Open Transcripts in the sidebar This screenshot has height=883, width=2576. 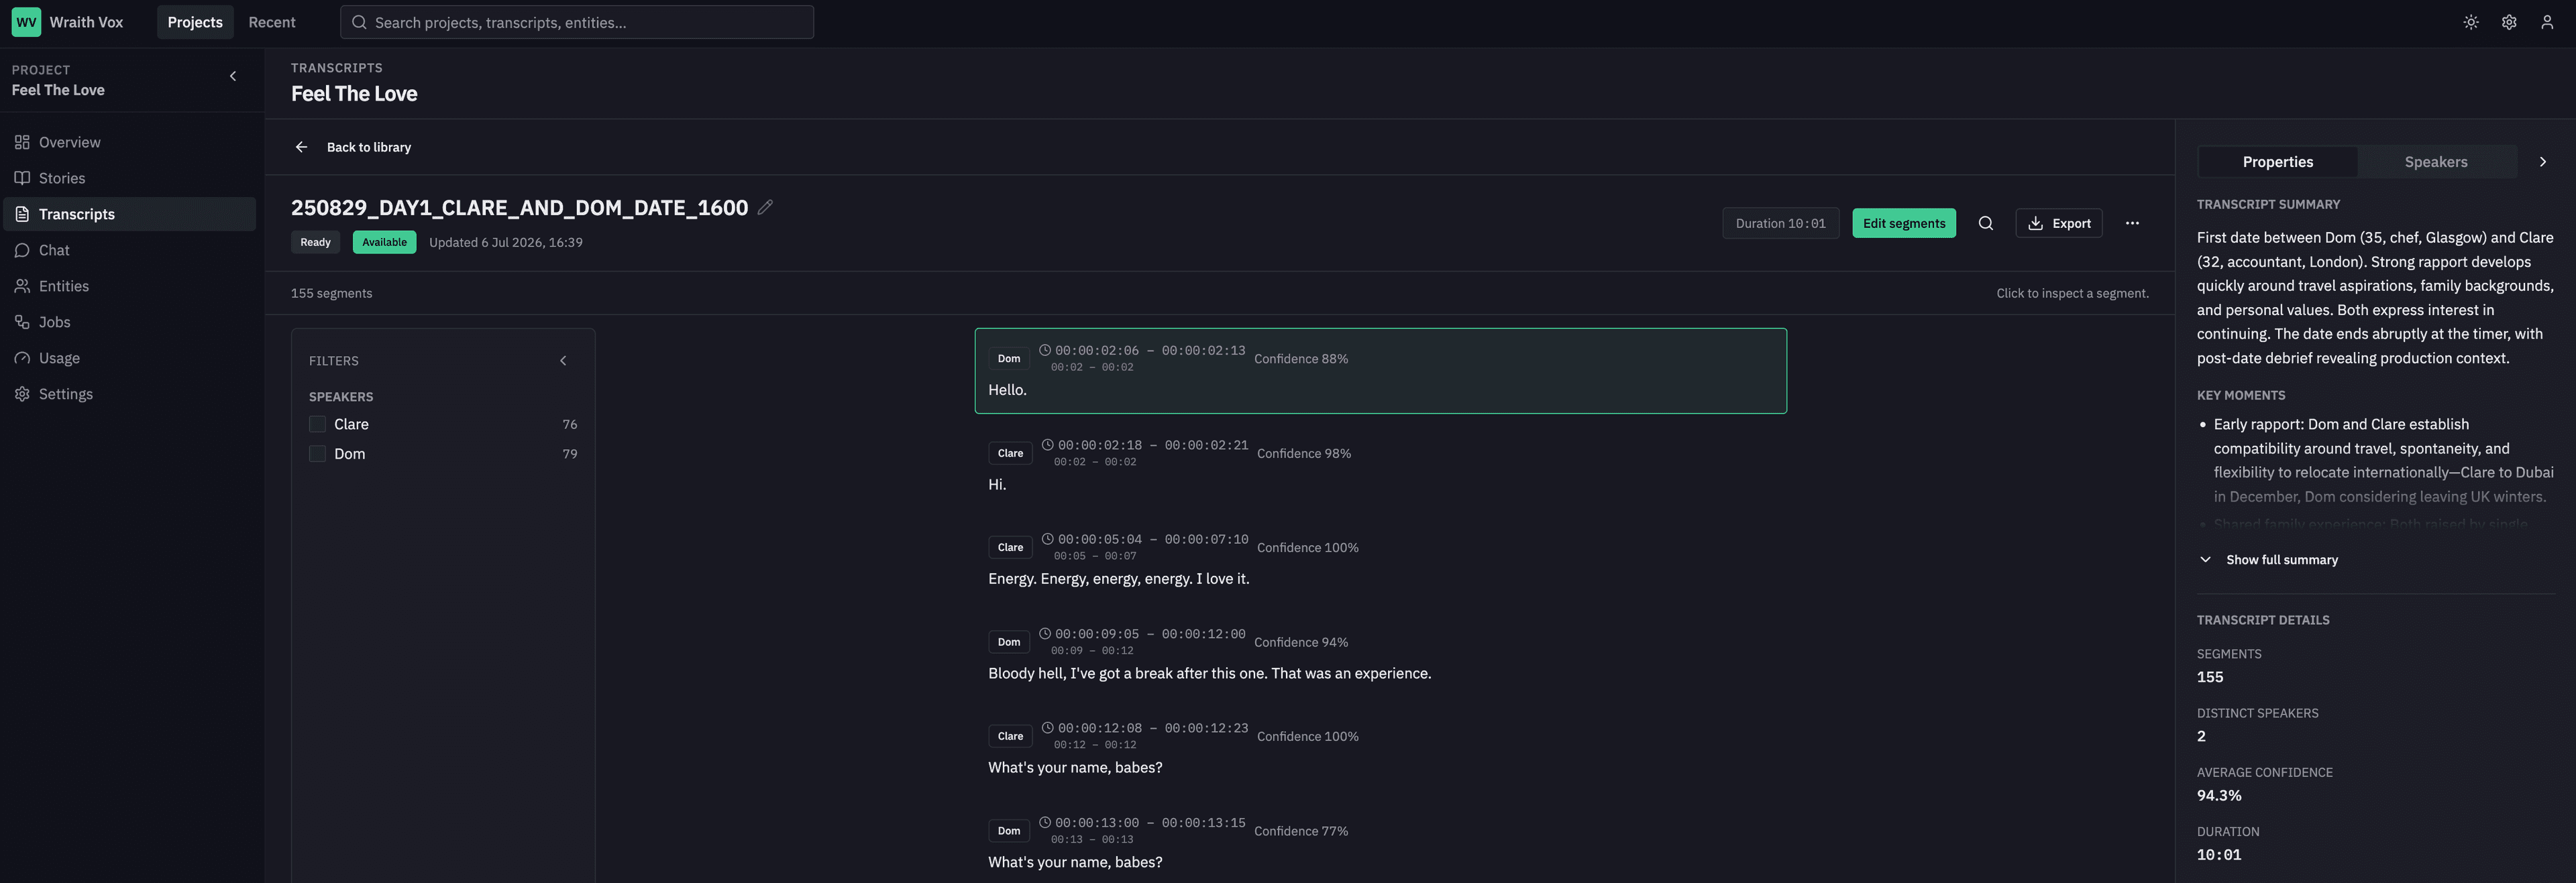(x=130, y=214)
